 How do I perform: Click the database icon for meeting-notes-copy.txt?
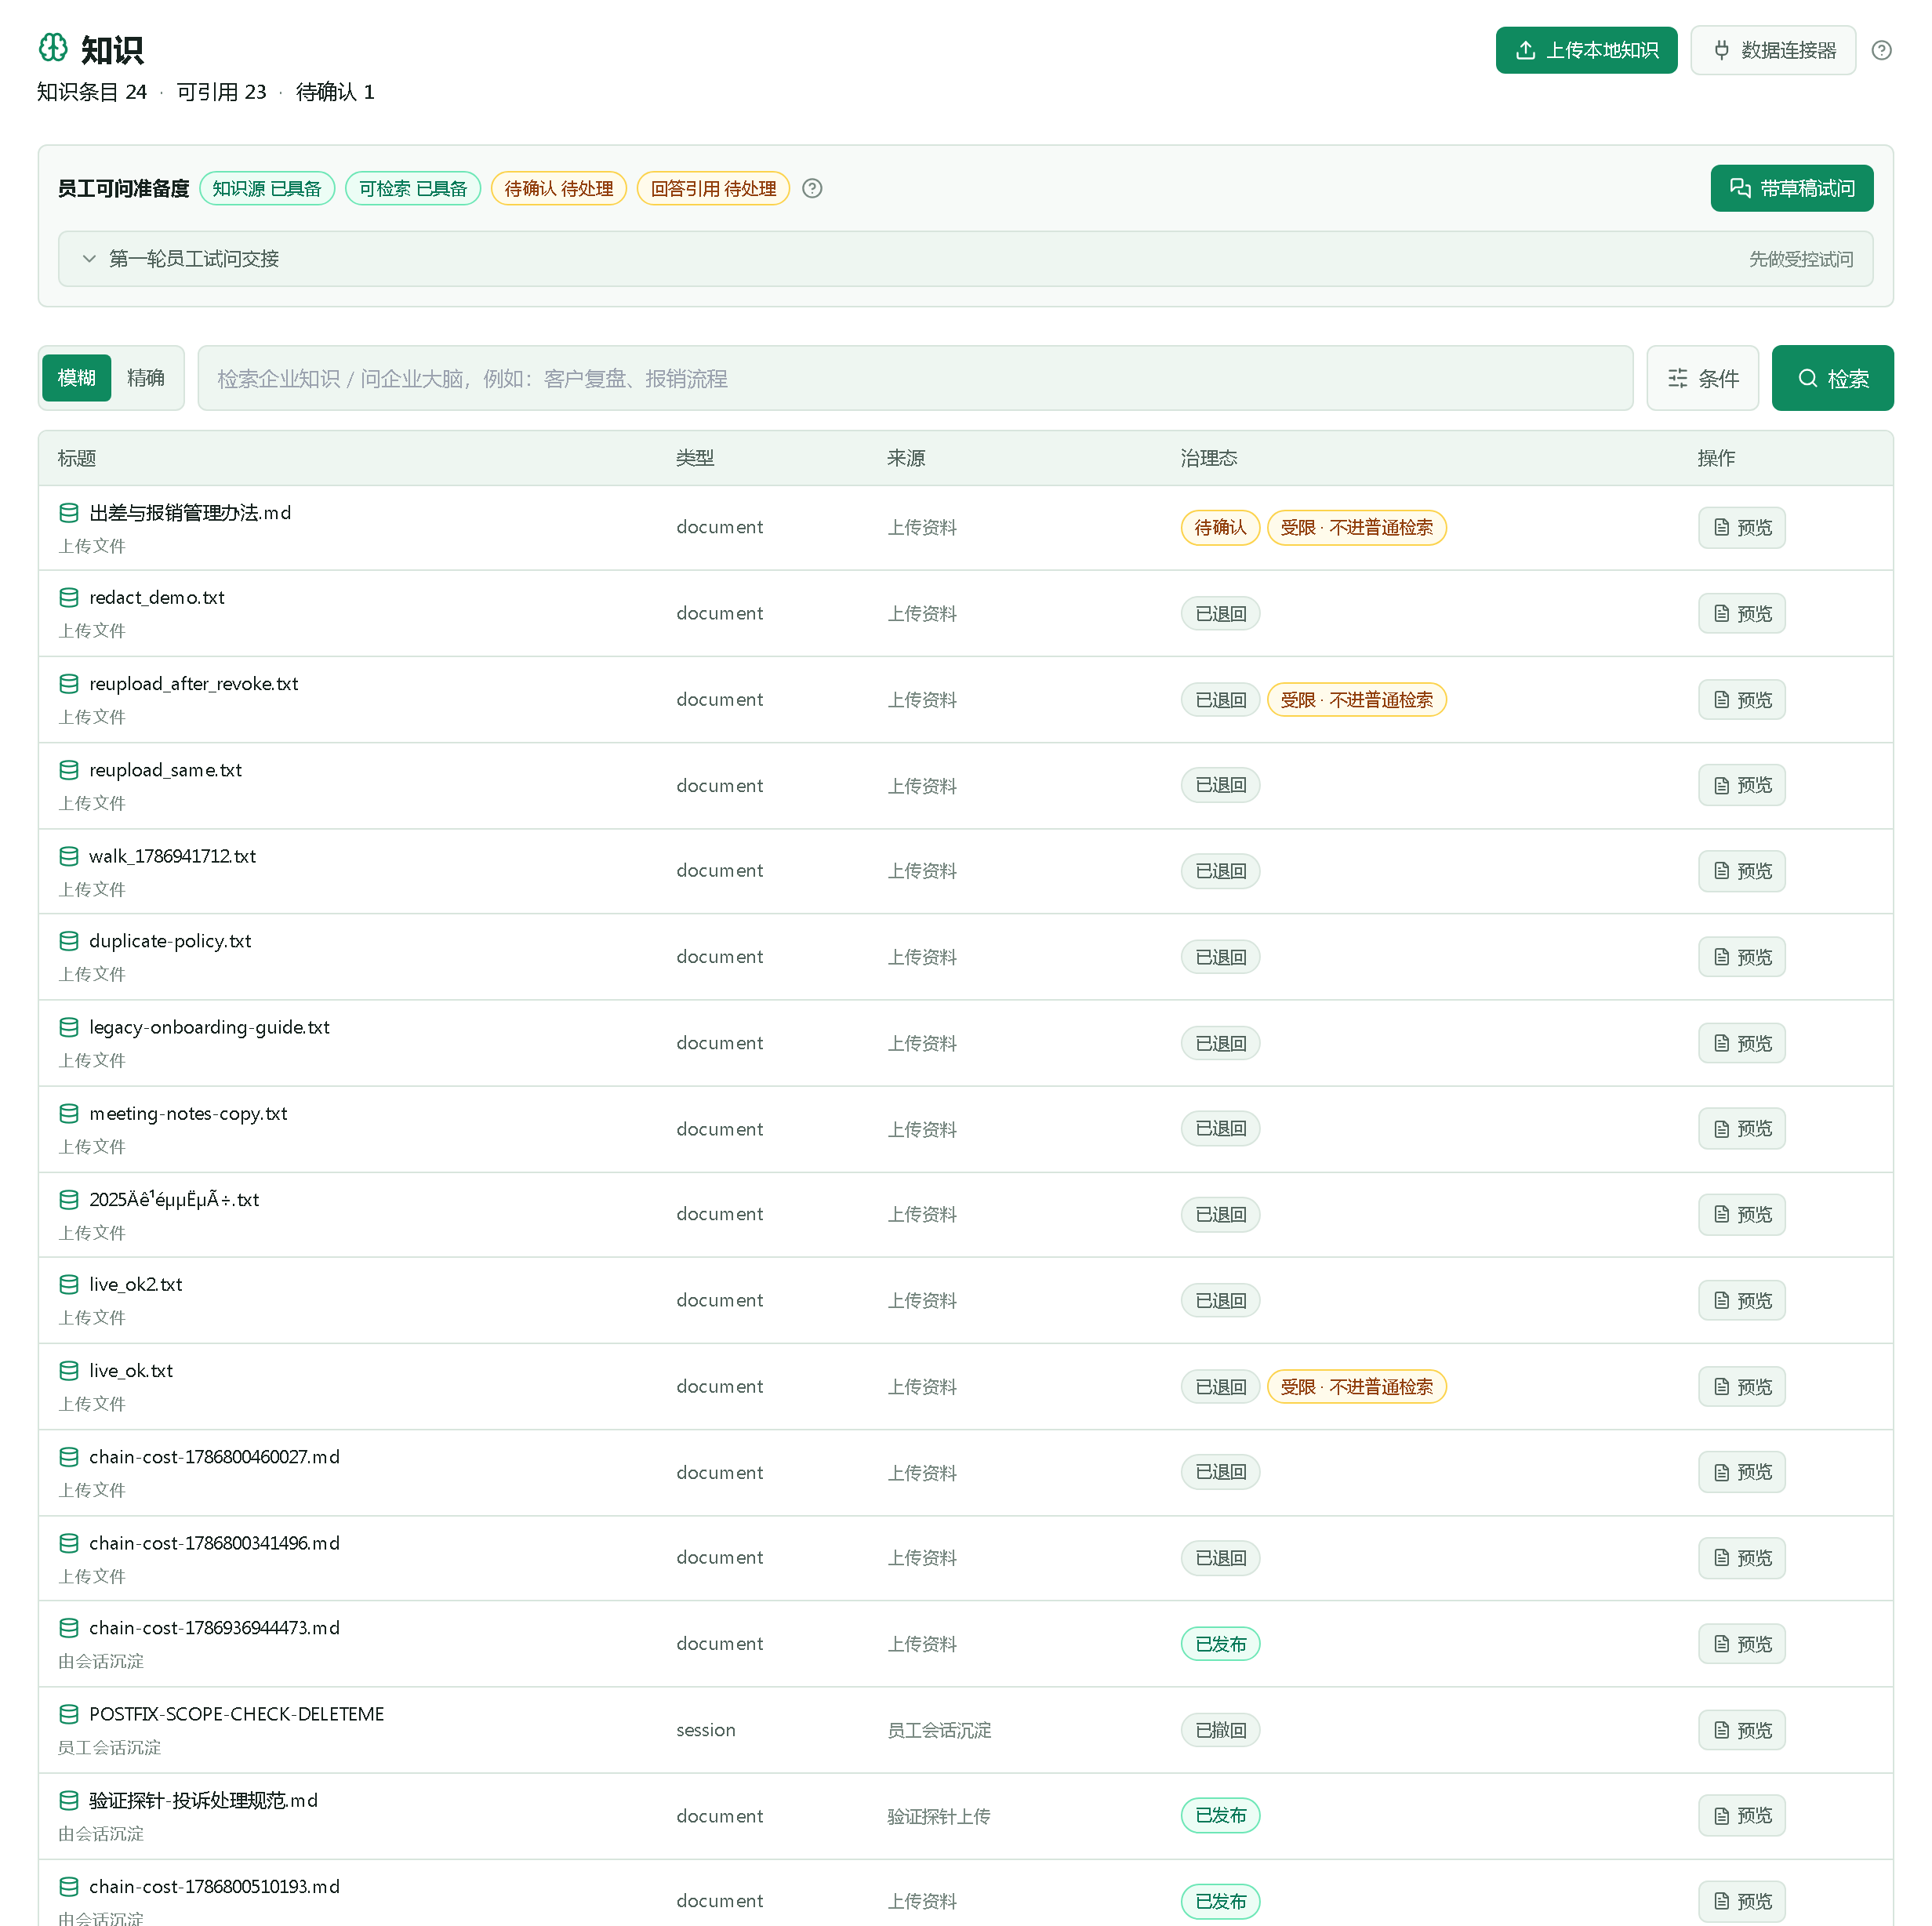click(69, 1113)
